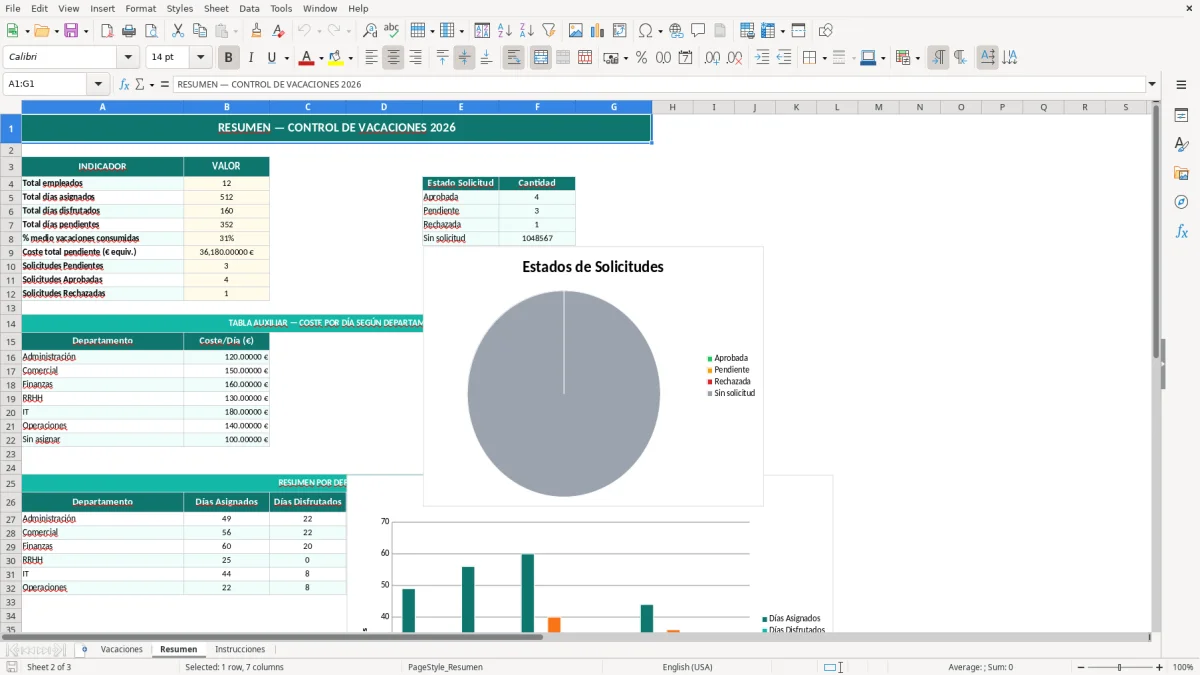The image size is (1200, 675).
Task: Click Sheet 2 of 3 in status bar
Action: click(x=49, y=667)
